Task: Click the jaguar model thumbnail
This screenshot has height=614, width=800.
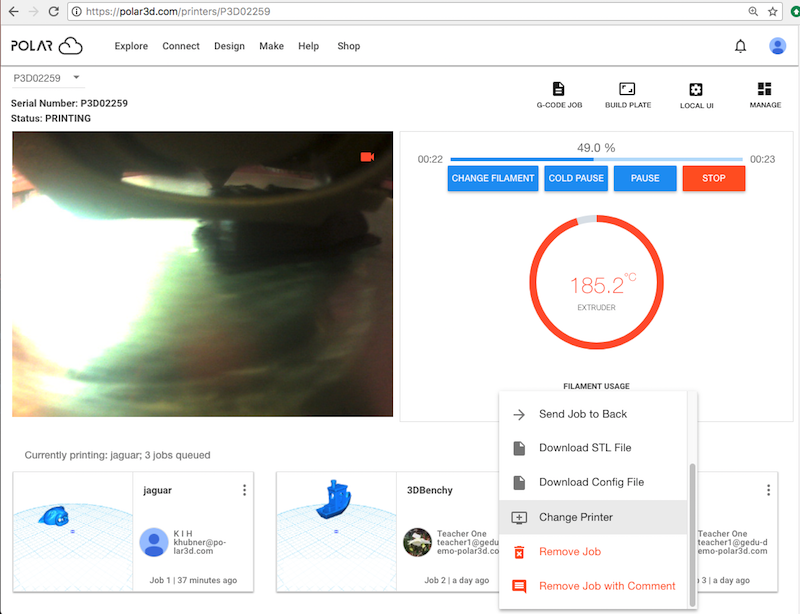Action: pyautogui.click(x=73, y=531)
